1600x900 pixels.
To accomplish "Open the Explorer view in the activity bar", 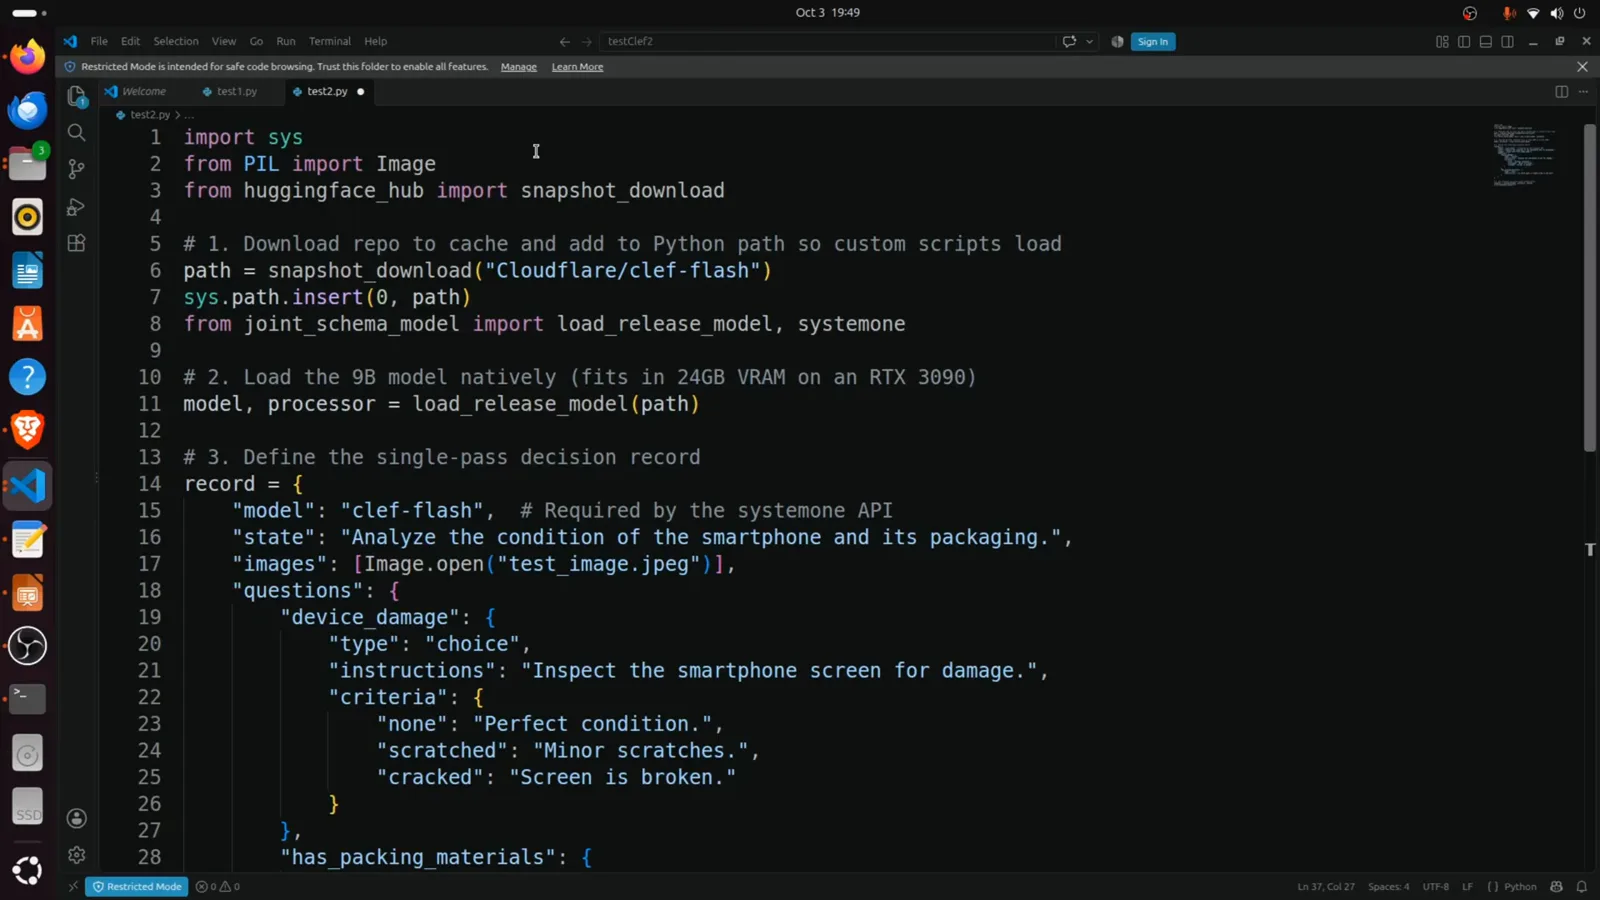I will pos(76,96).
